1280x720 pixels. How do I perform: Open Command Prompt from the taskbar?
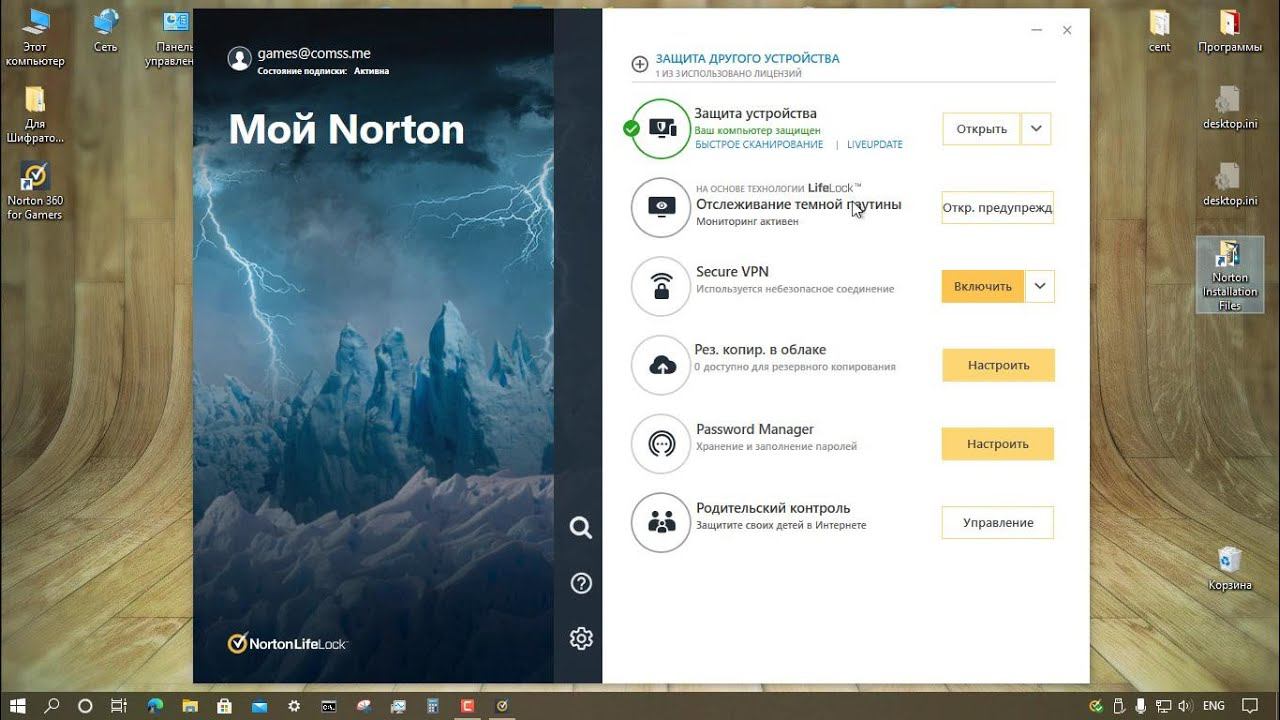[x=329, y=706]
